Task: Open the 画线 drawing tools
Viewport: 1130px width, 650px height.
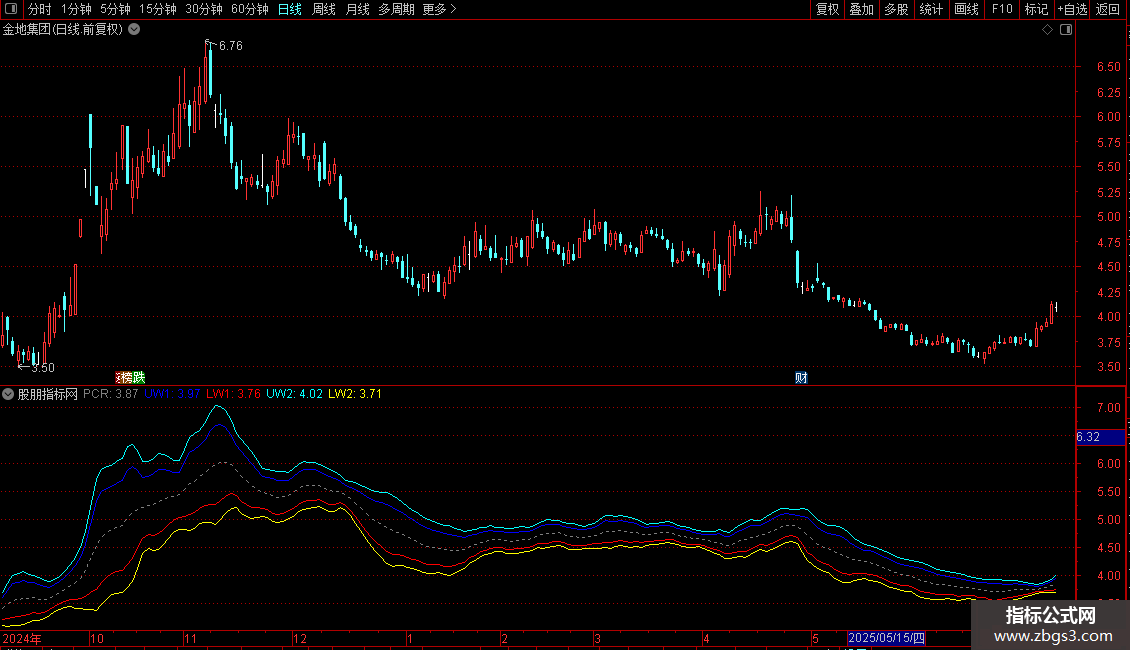Action: point(966,9)
